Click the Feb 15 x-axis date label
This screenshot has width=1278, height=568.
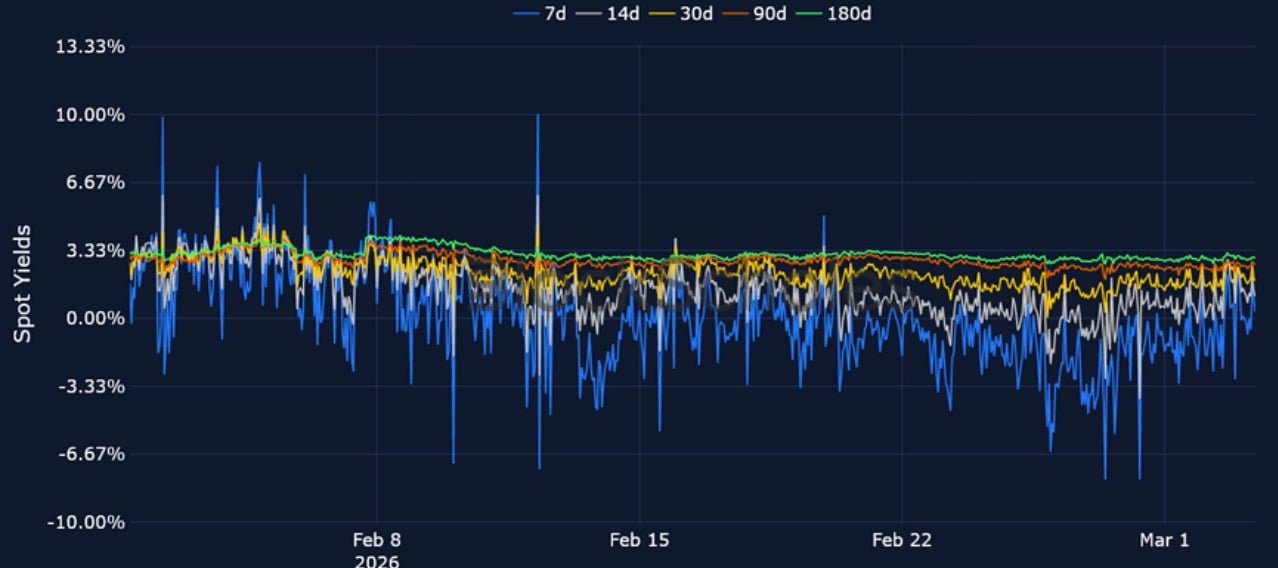(639, 540)
